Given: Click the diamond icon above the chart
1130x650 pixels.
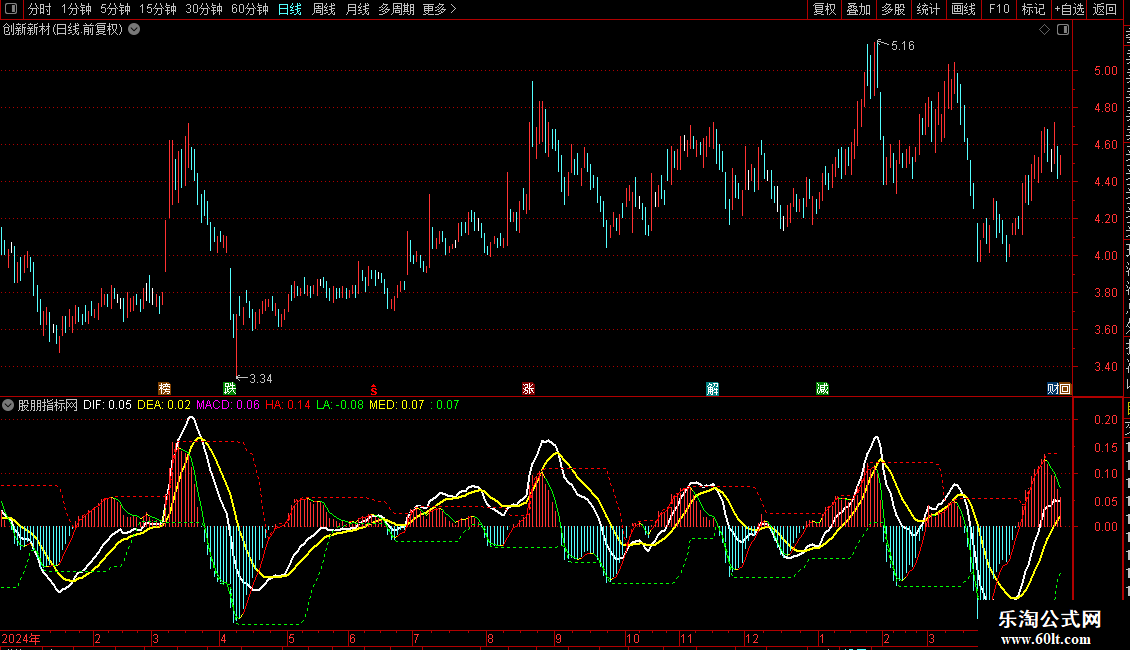Looking at the screenshot, I should pyautogui.click(x=1044, y=30).
